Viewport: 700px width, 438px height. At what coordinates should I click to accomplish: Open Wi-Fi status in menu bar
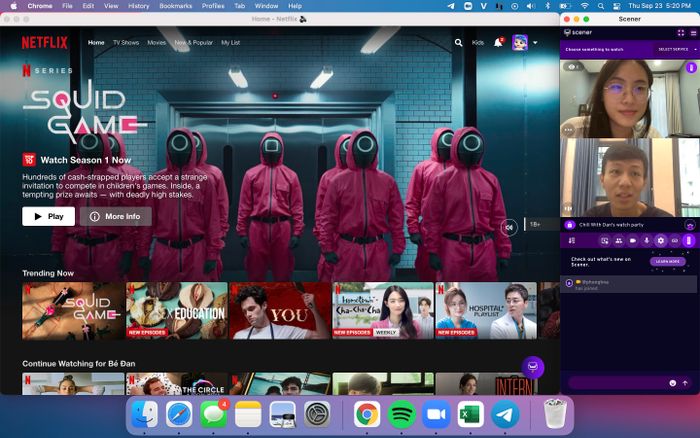click(x=584, y=6)
